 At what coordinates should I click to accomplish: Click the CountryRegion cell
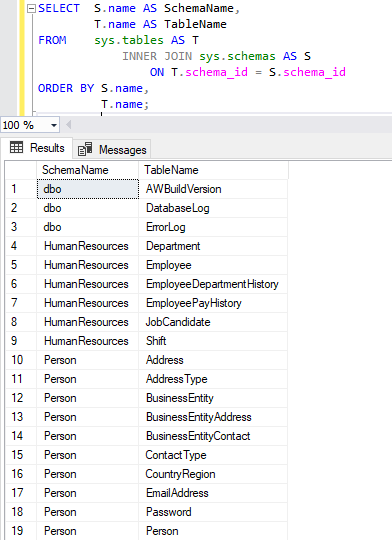[x=213, y=474]
